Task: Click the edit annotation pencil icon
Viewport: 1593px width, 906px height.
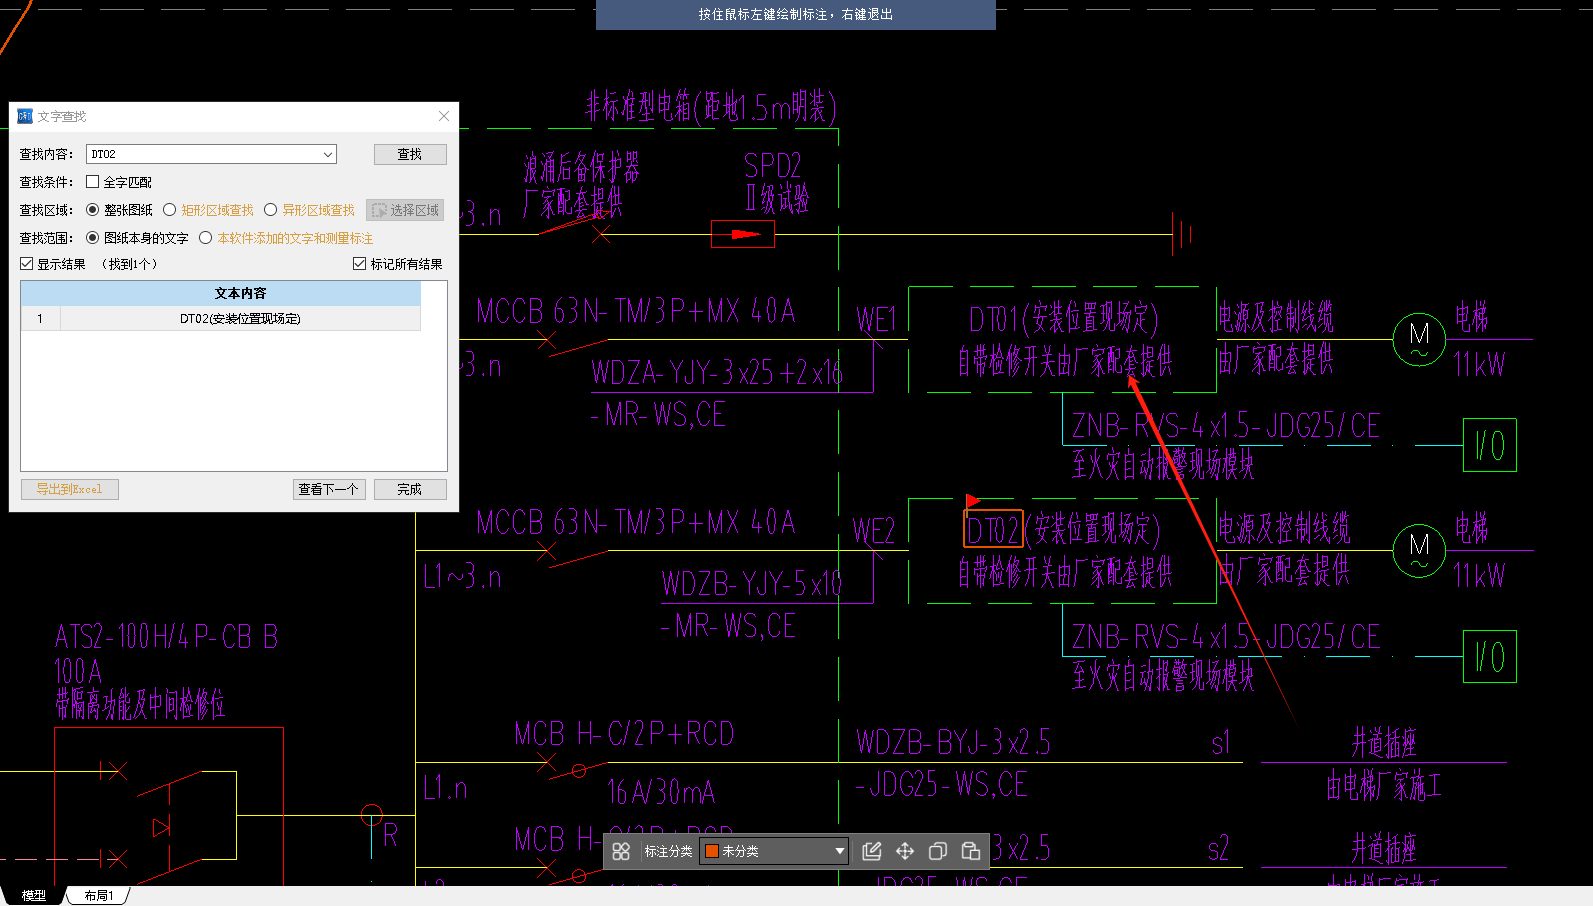Action: click(x=872, y=851)
